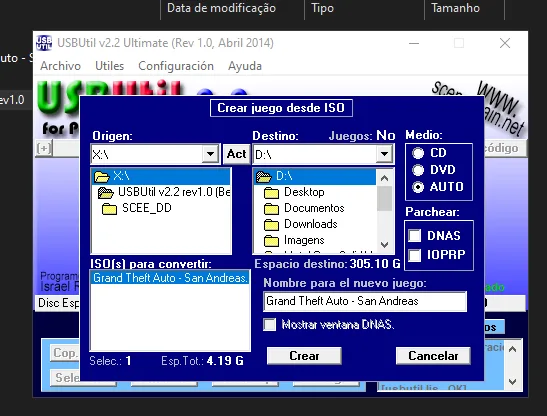Enable the IOPRP patch checkbox

pyautogui.click(x=415, y=255)
